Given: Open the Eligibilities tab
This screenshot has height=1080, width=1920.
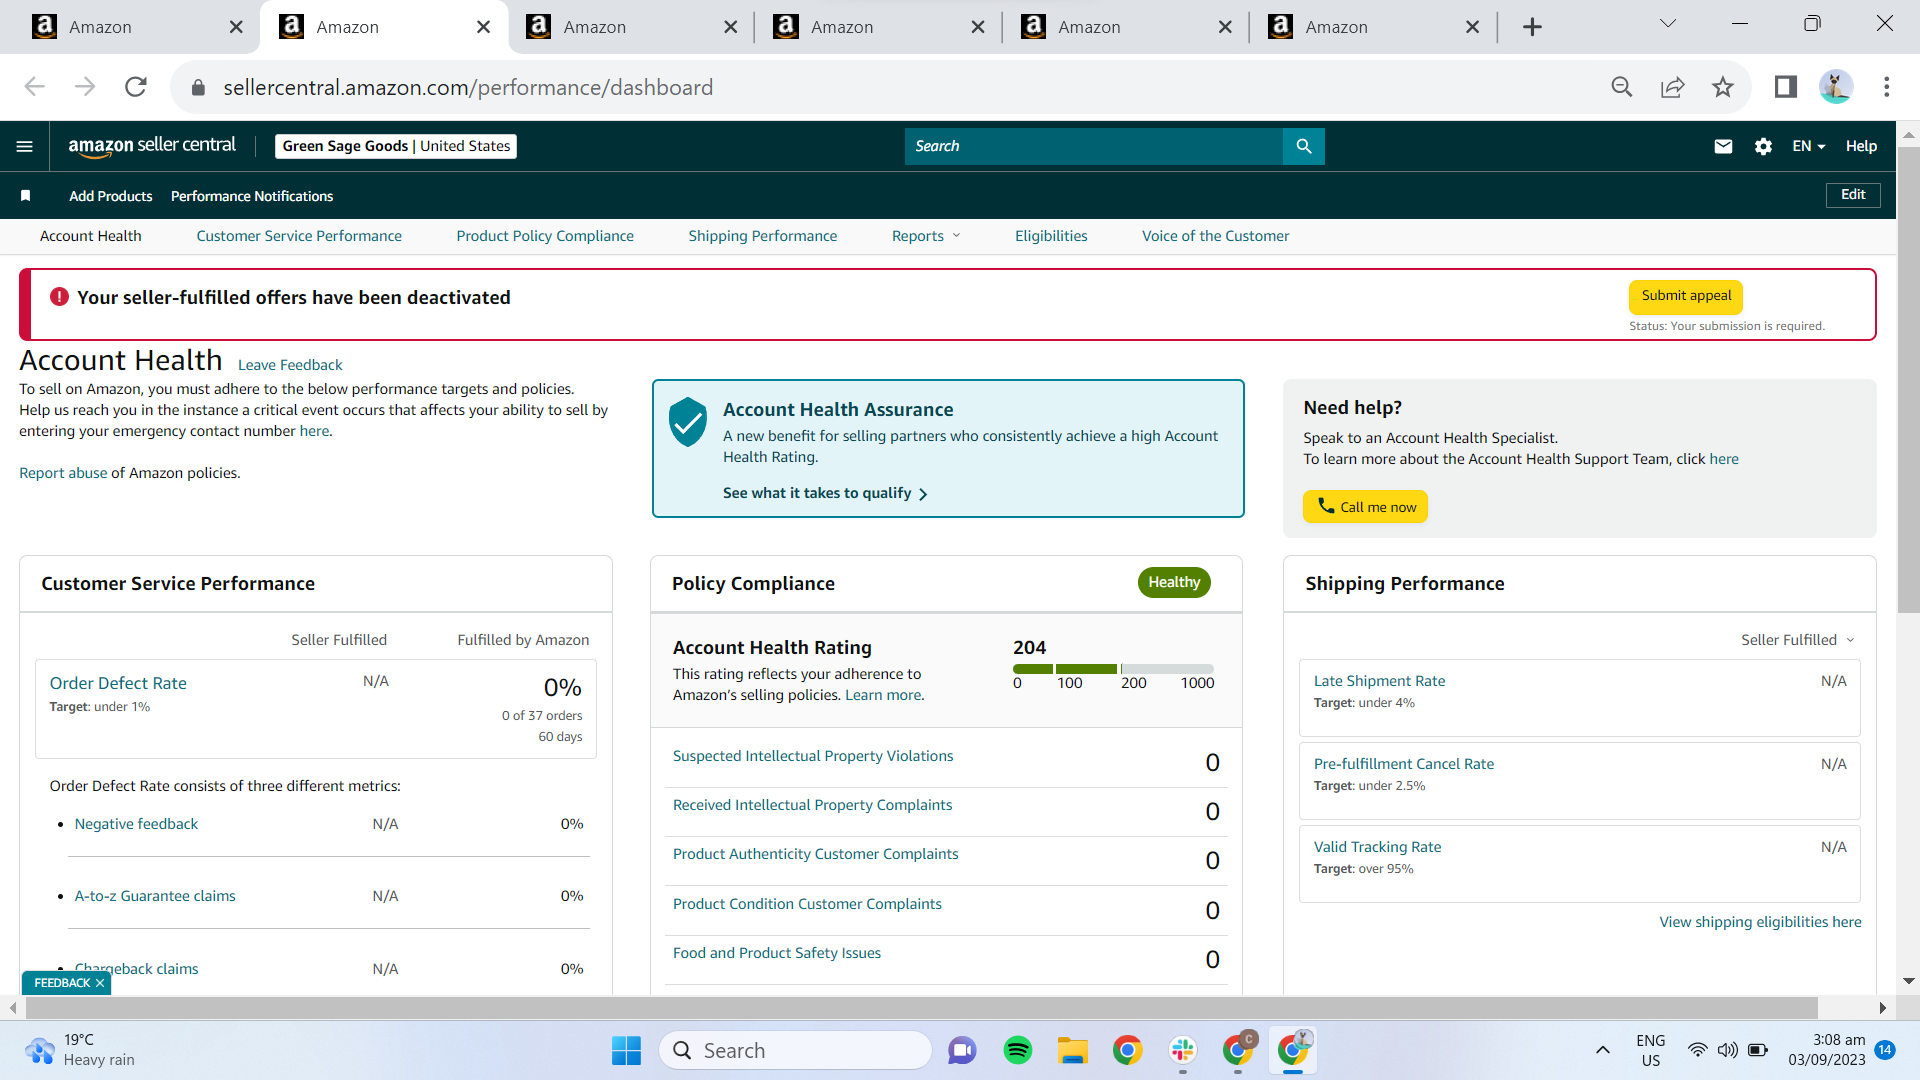Looking at the screenshot, I should tap(1051, 236).
